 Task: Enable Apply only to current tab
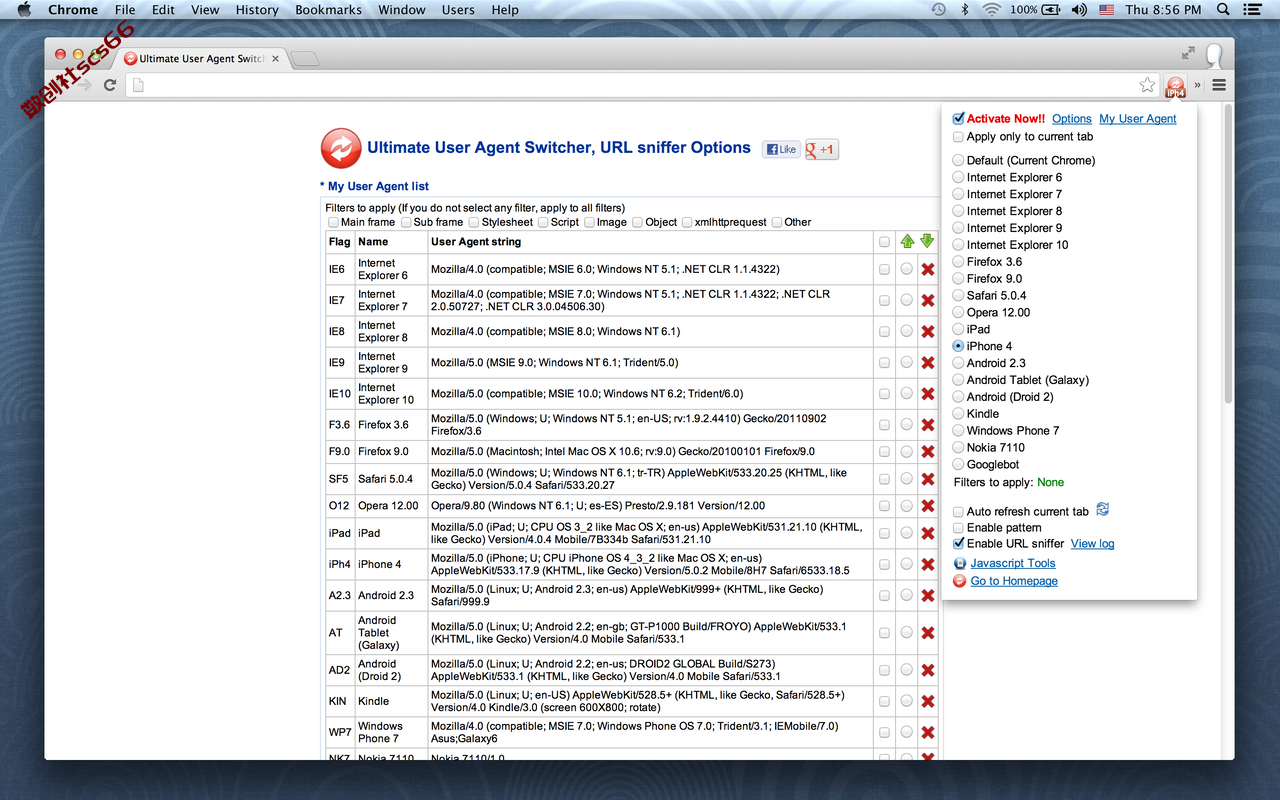[x=959, y=137]
